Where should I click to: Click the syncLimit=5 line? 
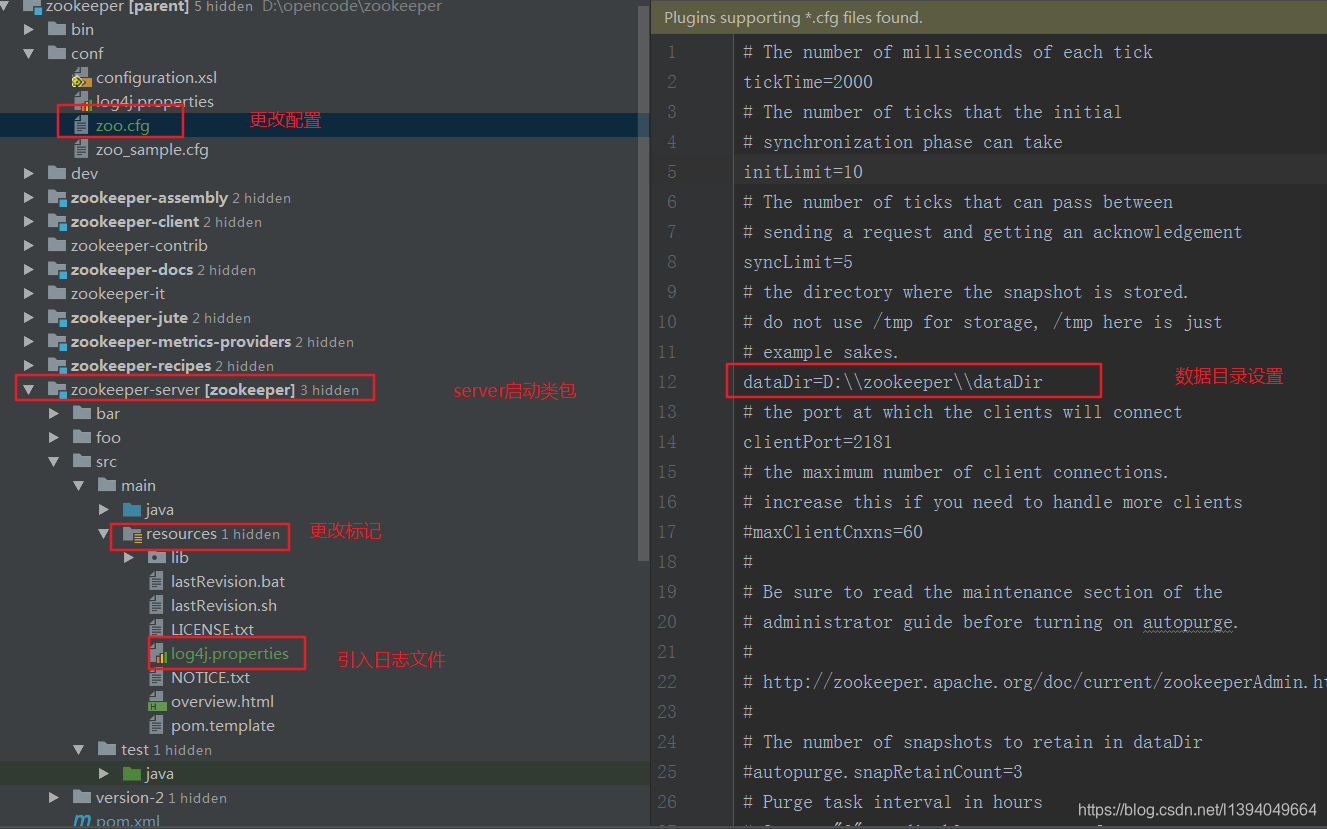[798, 262]
